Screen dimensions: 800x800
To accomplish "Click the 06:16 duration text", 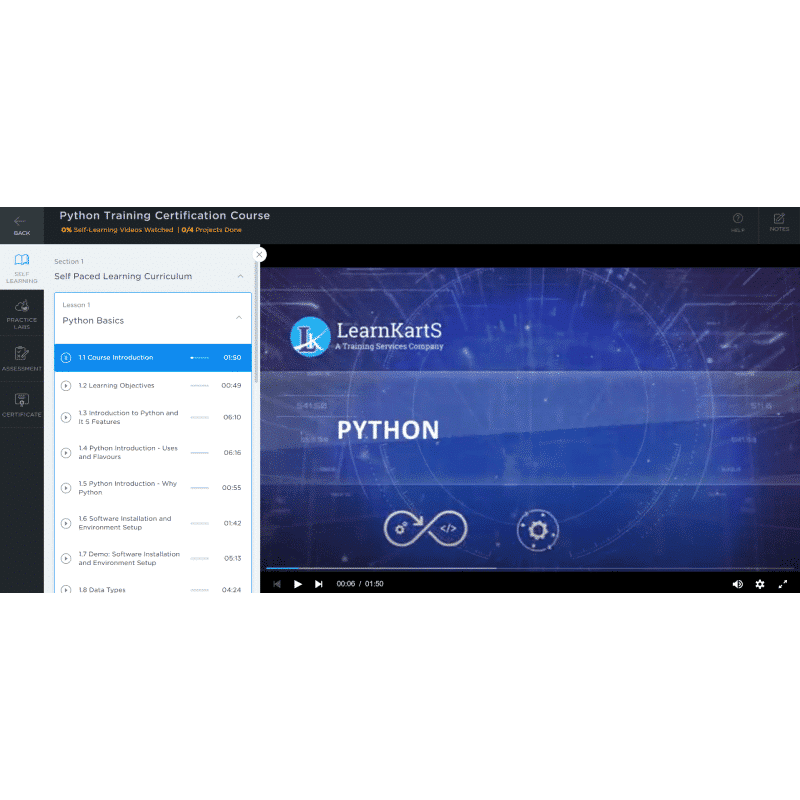I will pos(232,453).
